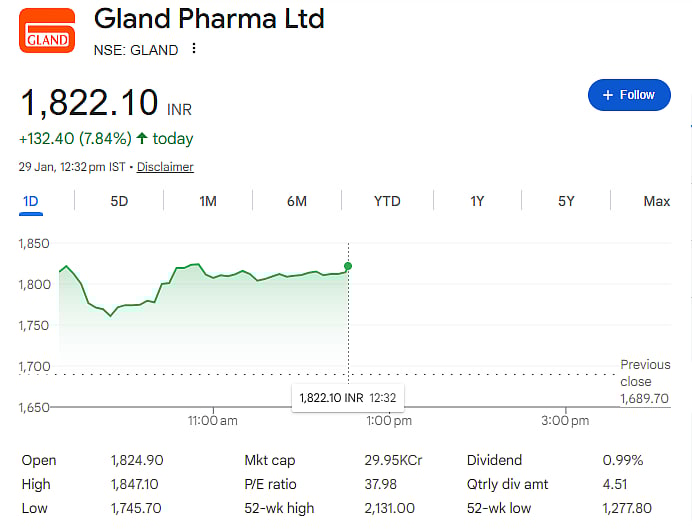This screenshot has width=692, height=531.
Task: Show the 6M chart range
Action: (x=297, y=201)
